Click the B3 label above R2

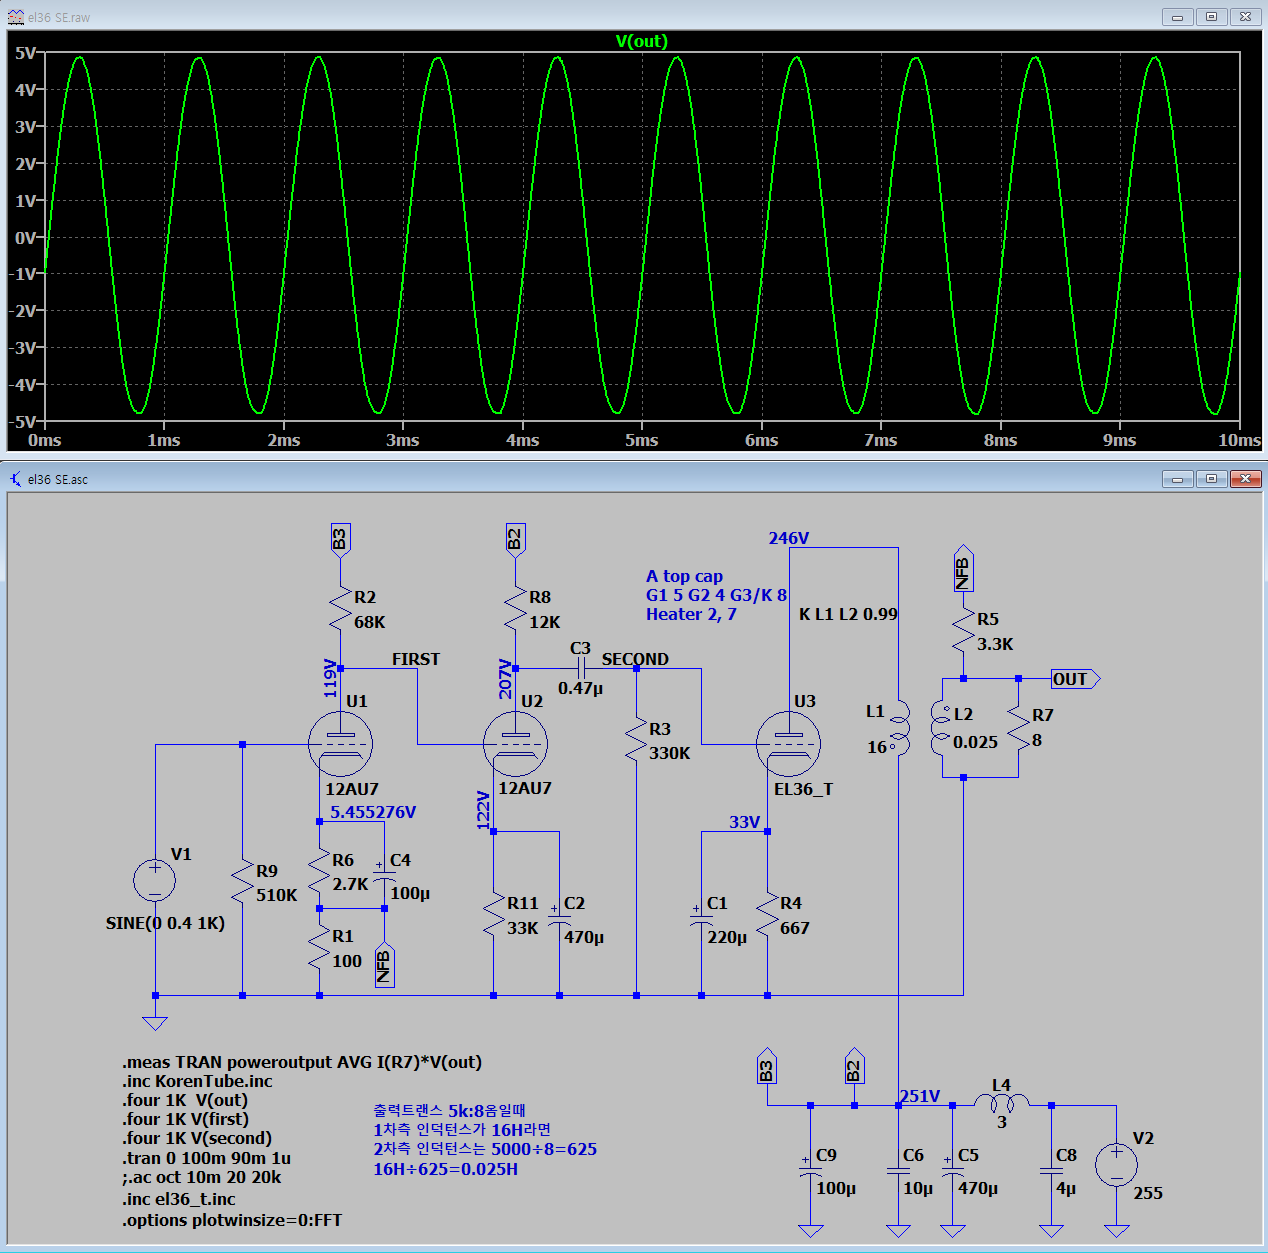[340, 539]
